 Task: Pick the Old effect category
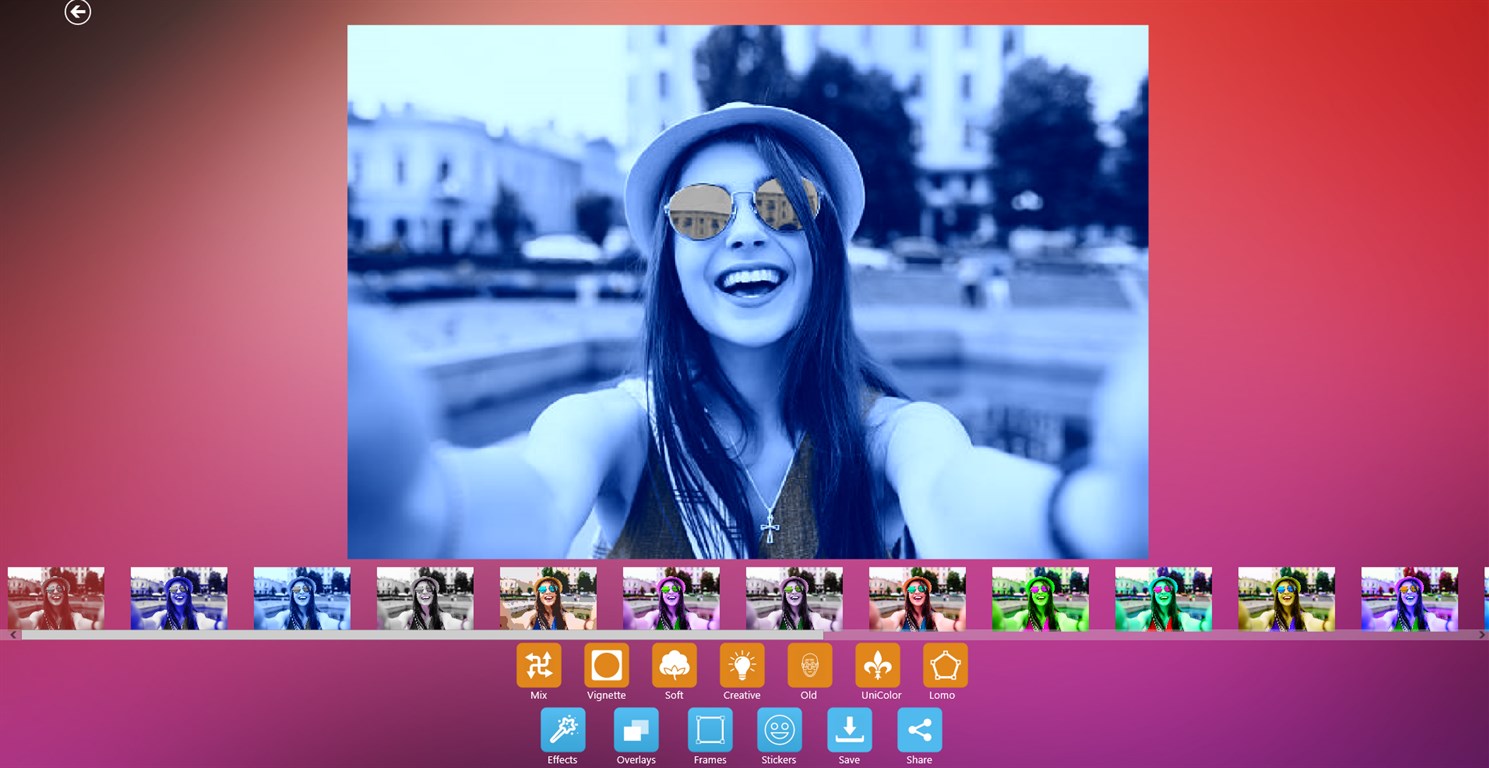click(x=809, y=666)
